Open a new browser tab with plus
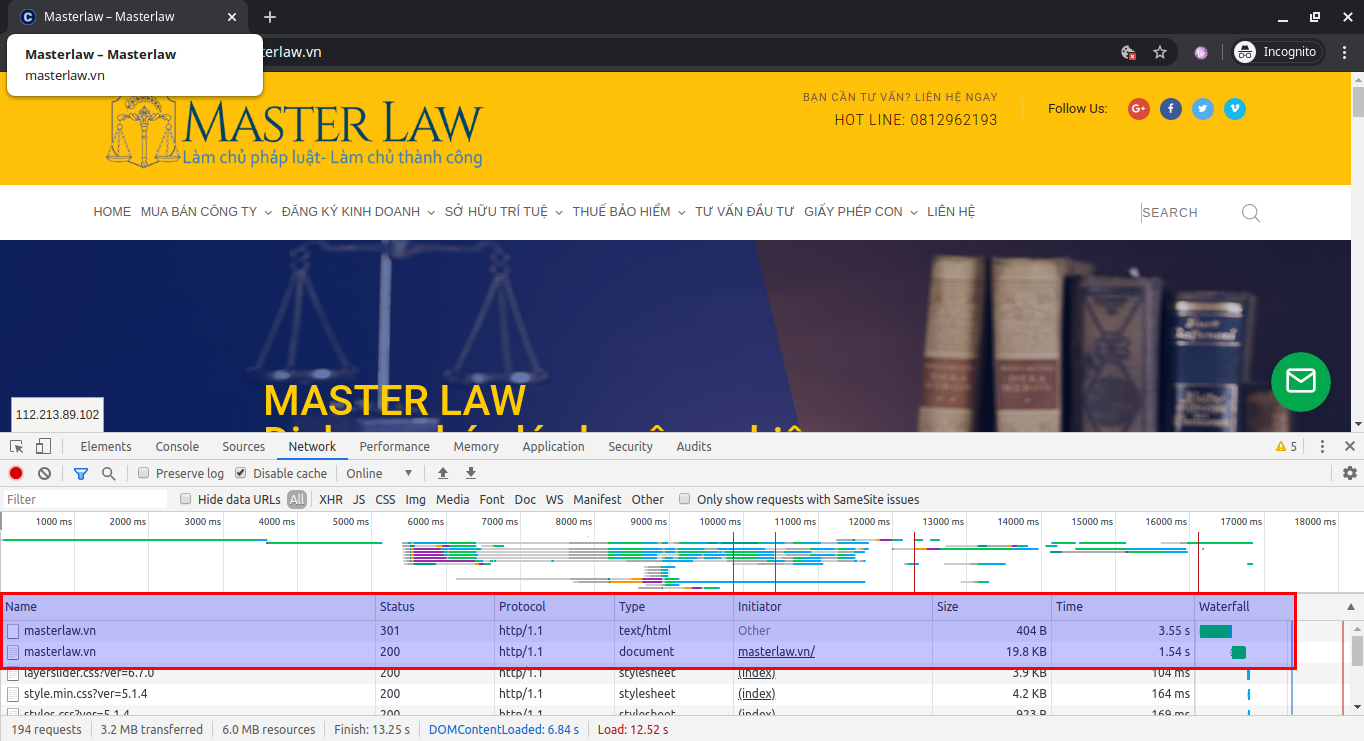This screenshot has height=741, width=1364. pos(270,17)
